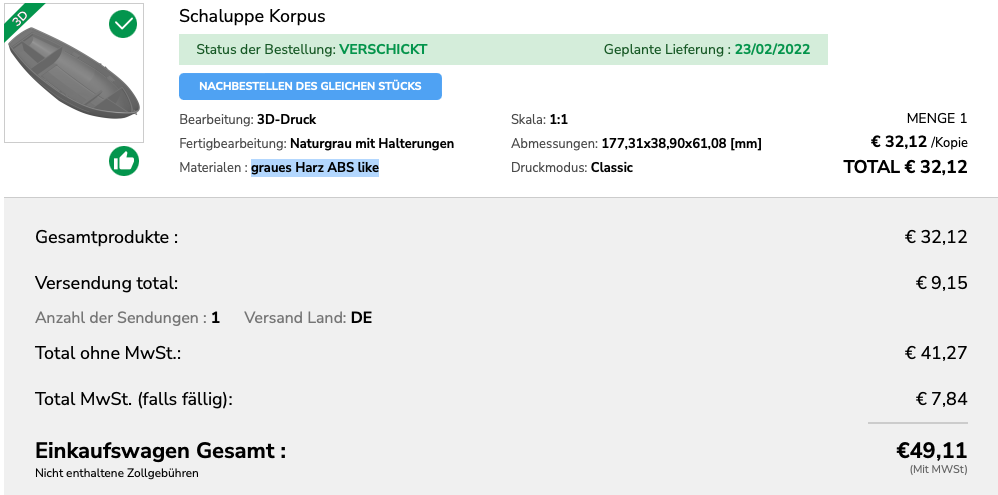
Task: Click the highlighted material graues Harz ABS like
Action: click(x=315, y=168)
